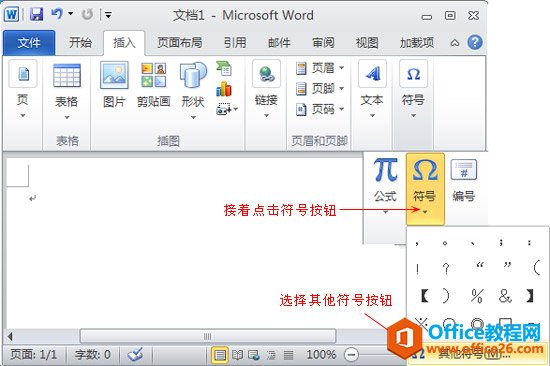550x366 pixels.
Task: Click the Redo icon
Action: 87,15
